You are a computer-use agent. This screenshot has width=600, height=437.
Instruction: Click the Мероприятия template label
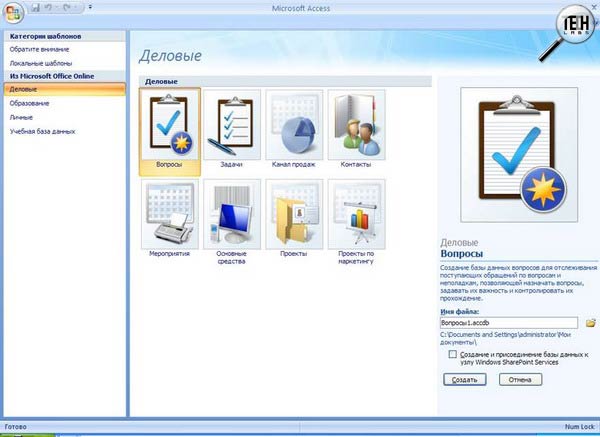pyautogui.click(x=170, y=254)
